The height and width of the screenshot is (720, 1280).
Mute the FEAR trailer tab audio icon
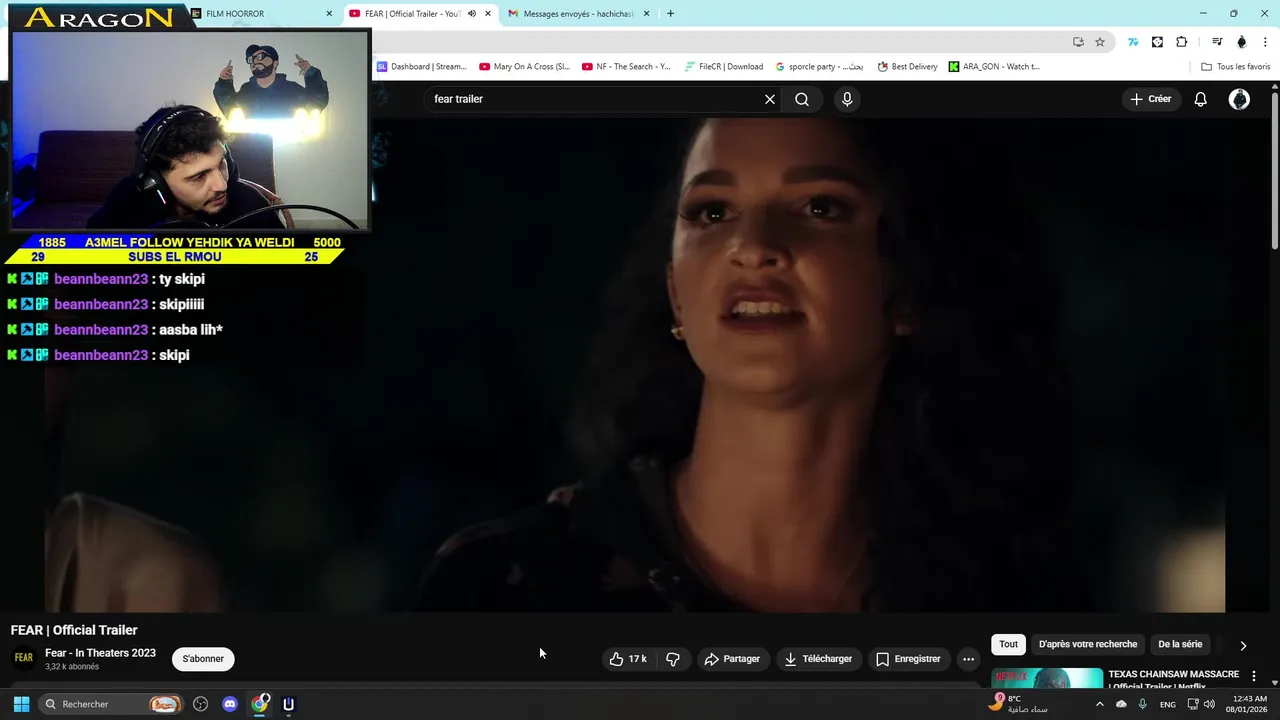472,14
